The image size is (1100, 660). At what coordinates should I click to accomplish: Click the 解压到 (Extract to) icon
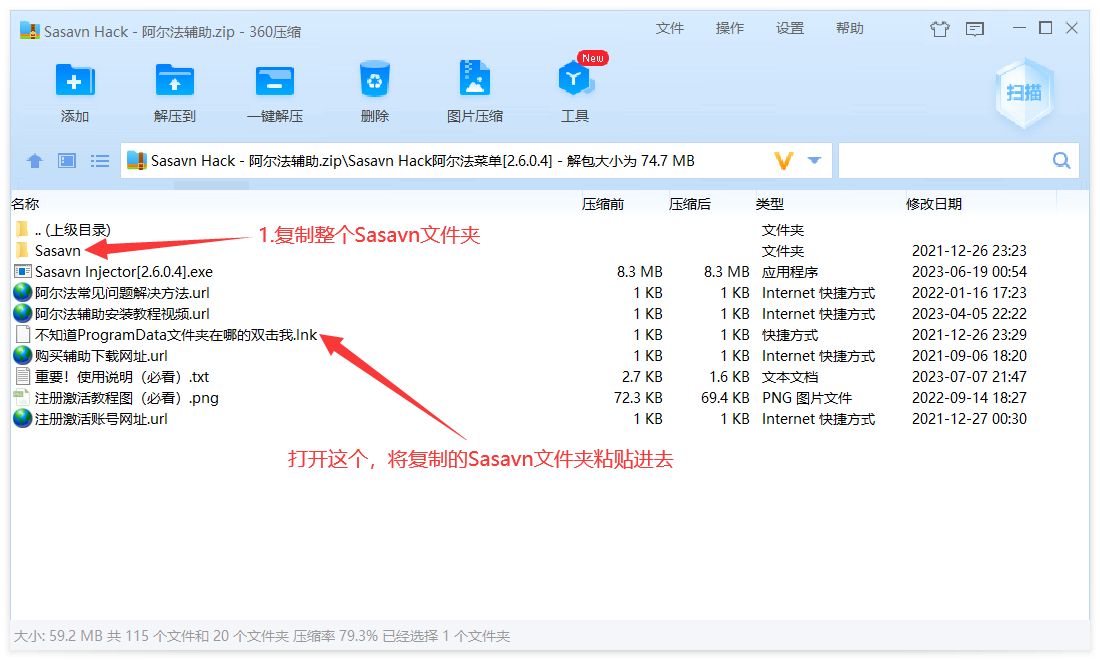coord(175,81)
